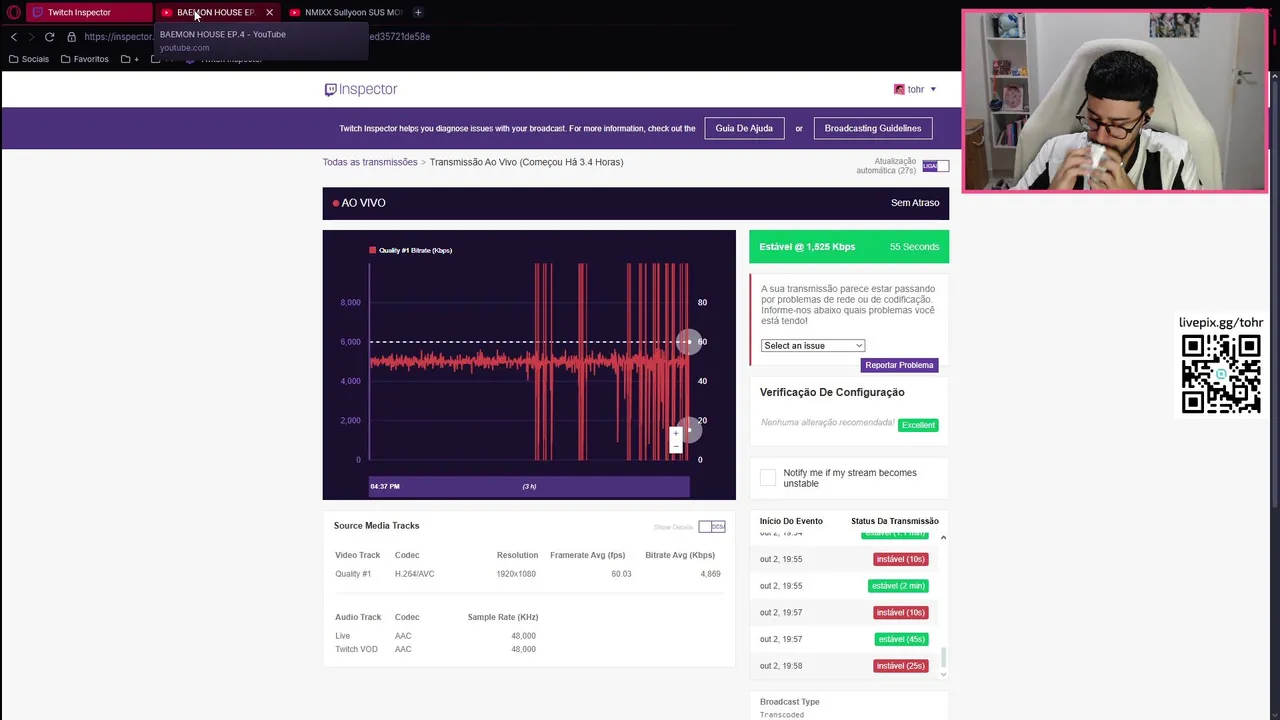The width and height of the screenshot is (1280, 720).
Task: Open the Opera menu logo icon
Action: point(14,12)
